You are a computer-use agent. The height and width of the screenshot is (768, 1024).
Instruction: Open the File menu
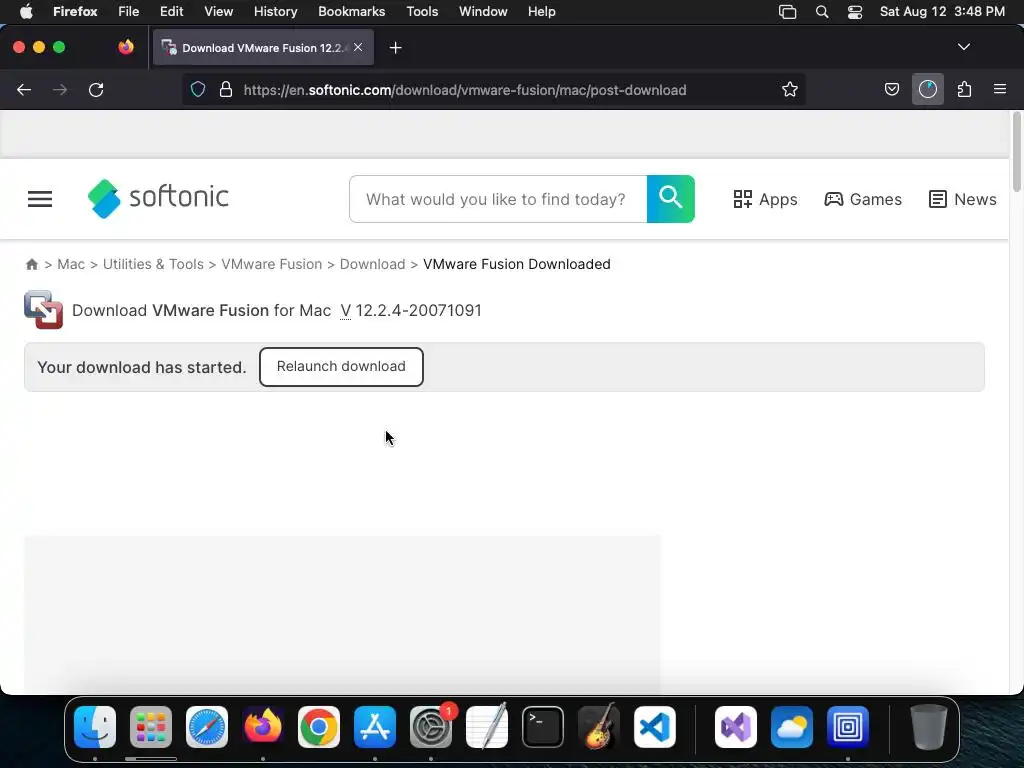(128, 12)
